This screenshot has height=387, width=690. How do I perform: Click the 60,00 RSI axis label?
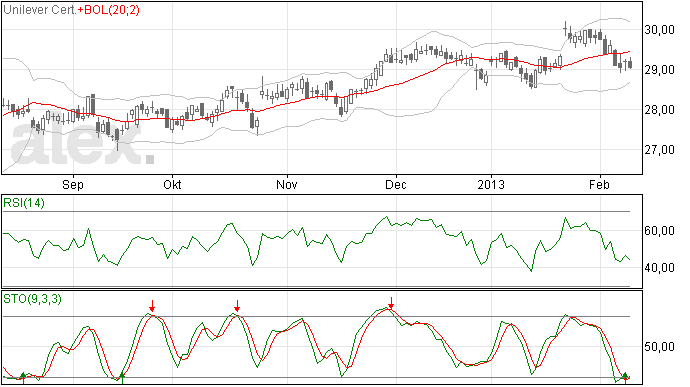659,231
